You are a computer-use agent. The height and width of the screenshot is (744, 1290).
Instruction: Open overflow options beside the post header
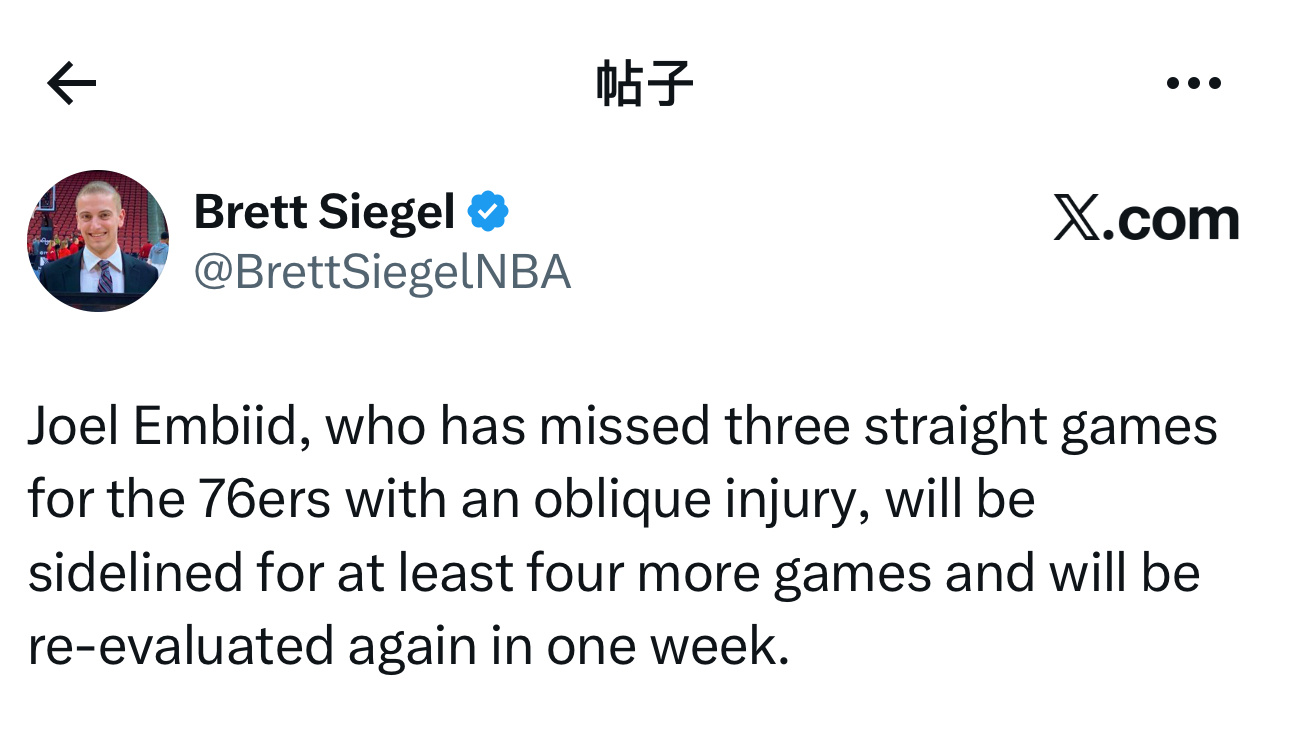1194,83
